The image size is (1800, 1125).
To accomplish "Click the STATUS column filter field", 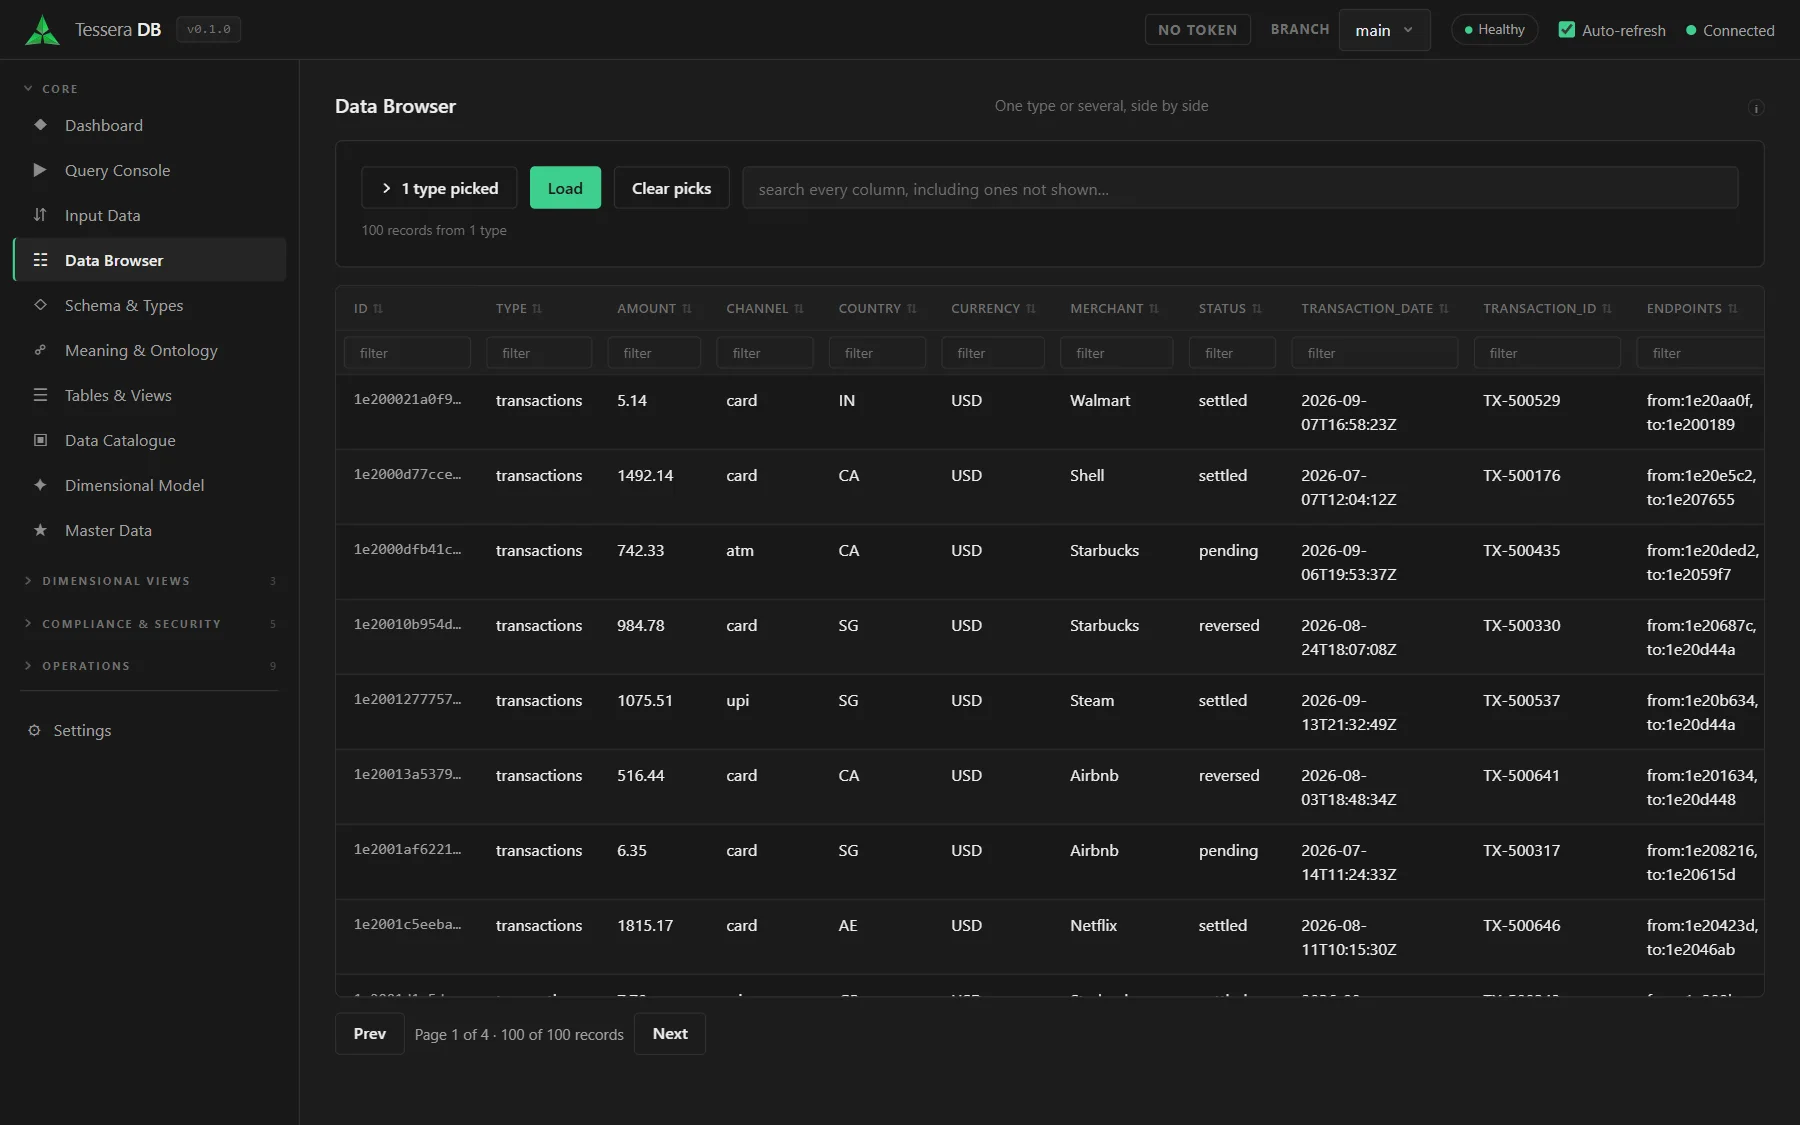I will [x=1232, y=353].
